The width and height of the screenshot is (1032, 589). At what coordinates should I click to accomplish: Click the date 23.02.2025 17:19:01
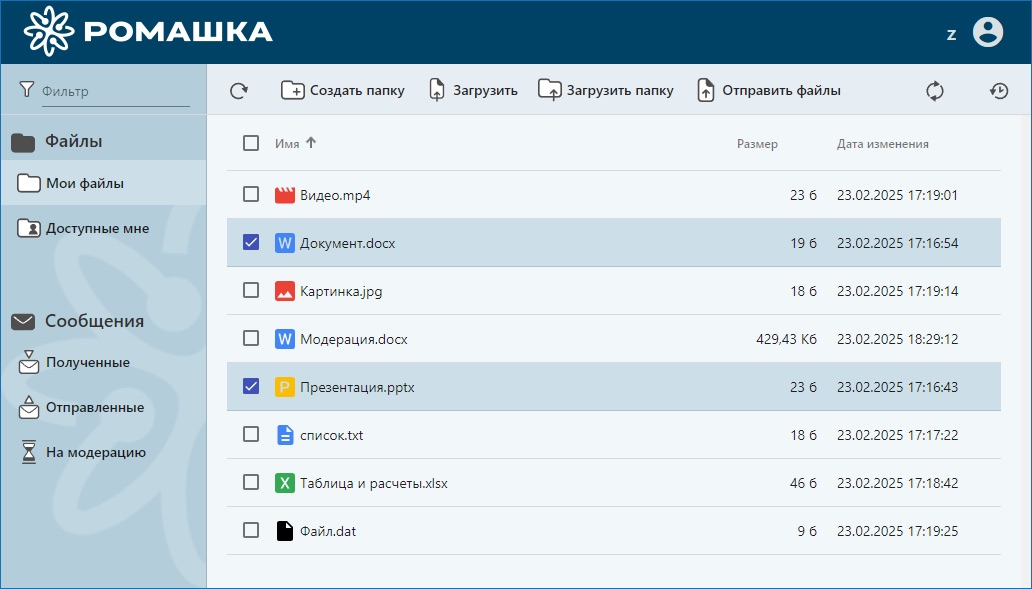coord(898,195)
